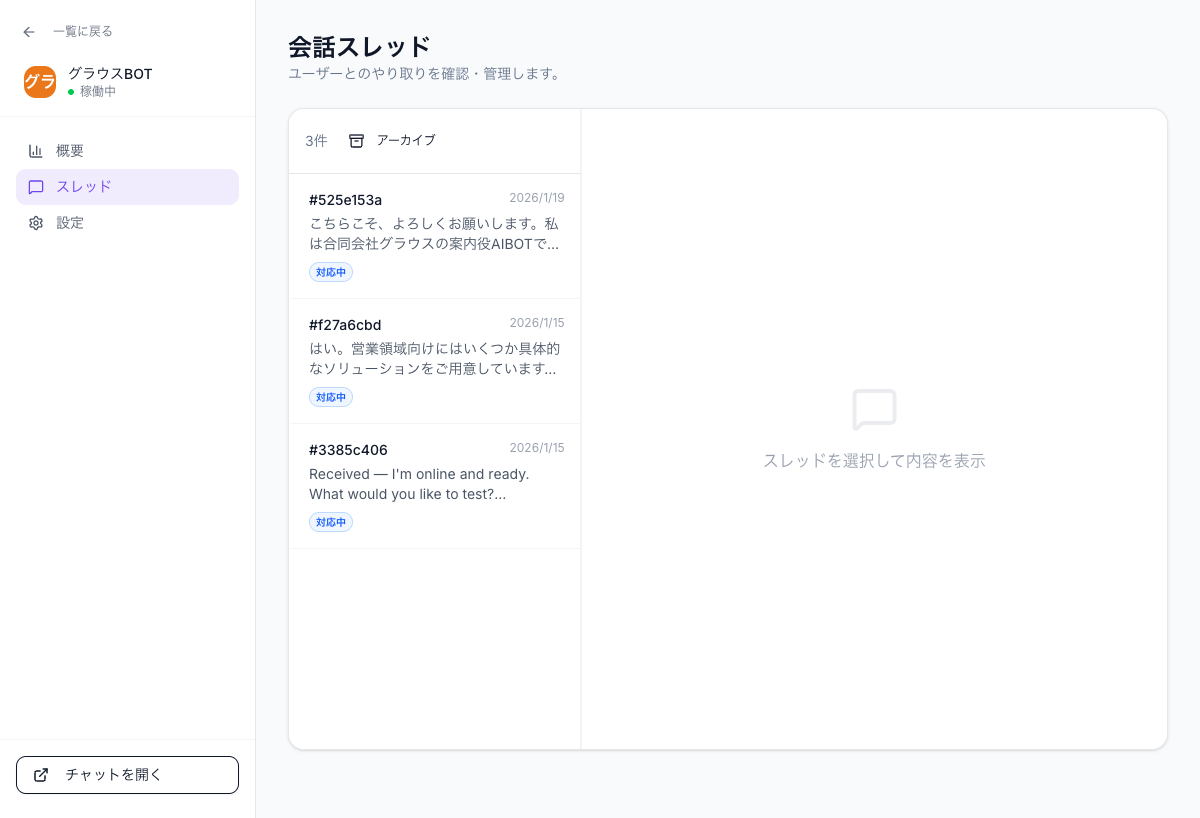The width and height of the screenshot is (1200, 818).
Task: Toggle the 対応中 badge on thread #f27a6cbd
Action: [x=330, y=396]
